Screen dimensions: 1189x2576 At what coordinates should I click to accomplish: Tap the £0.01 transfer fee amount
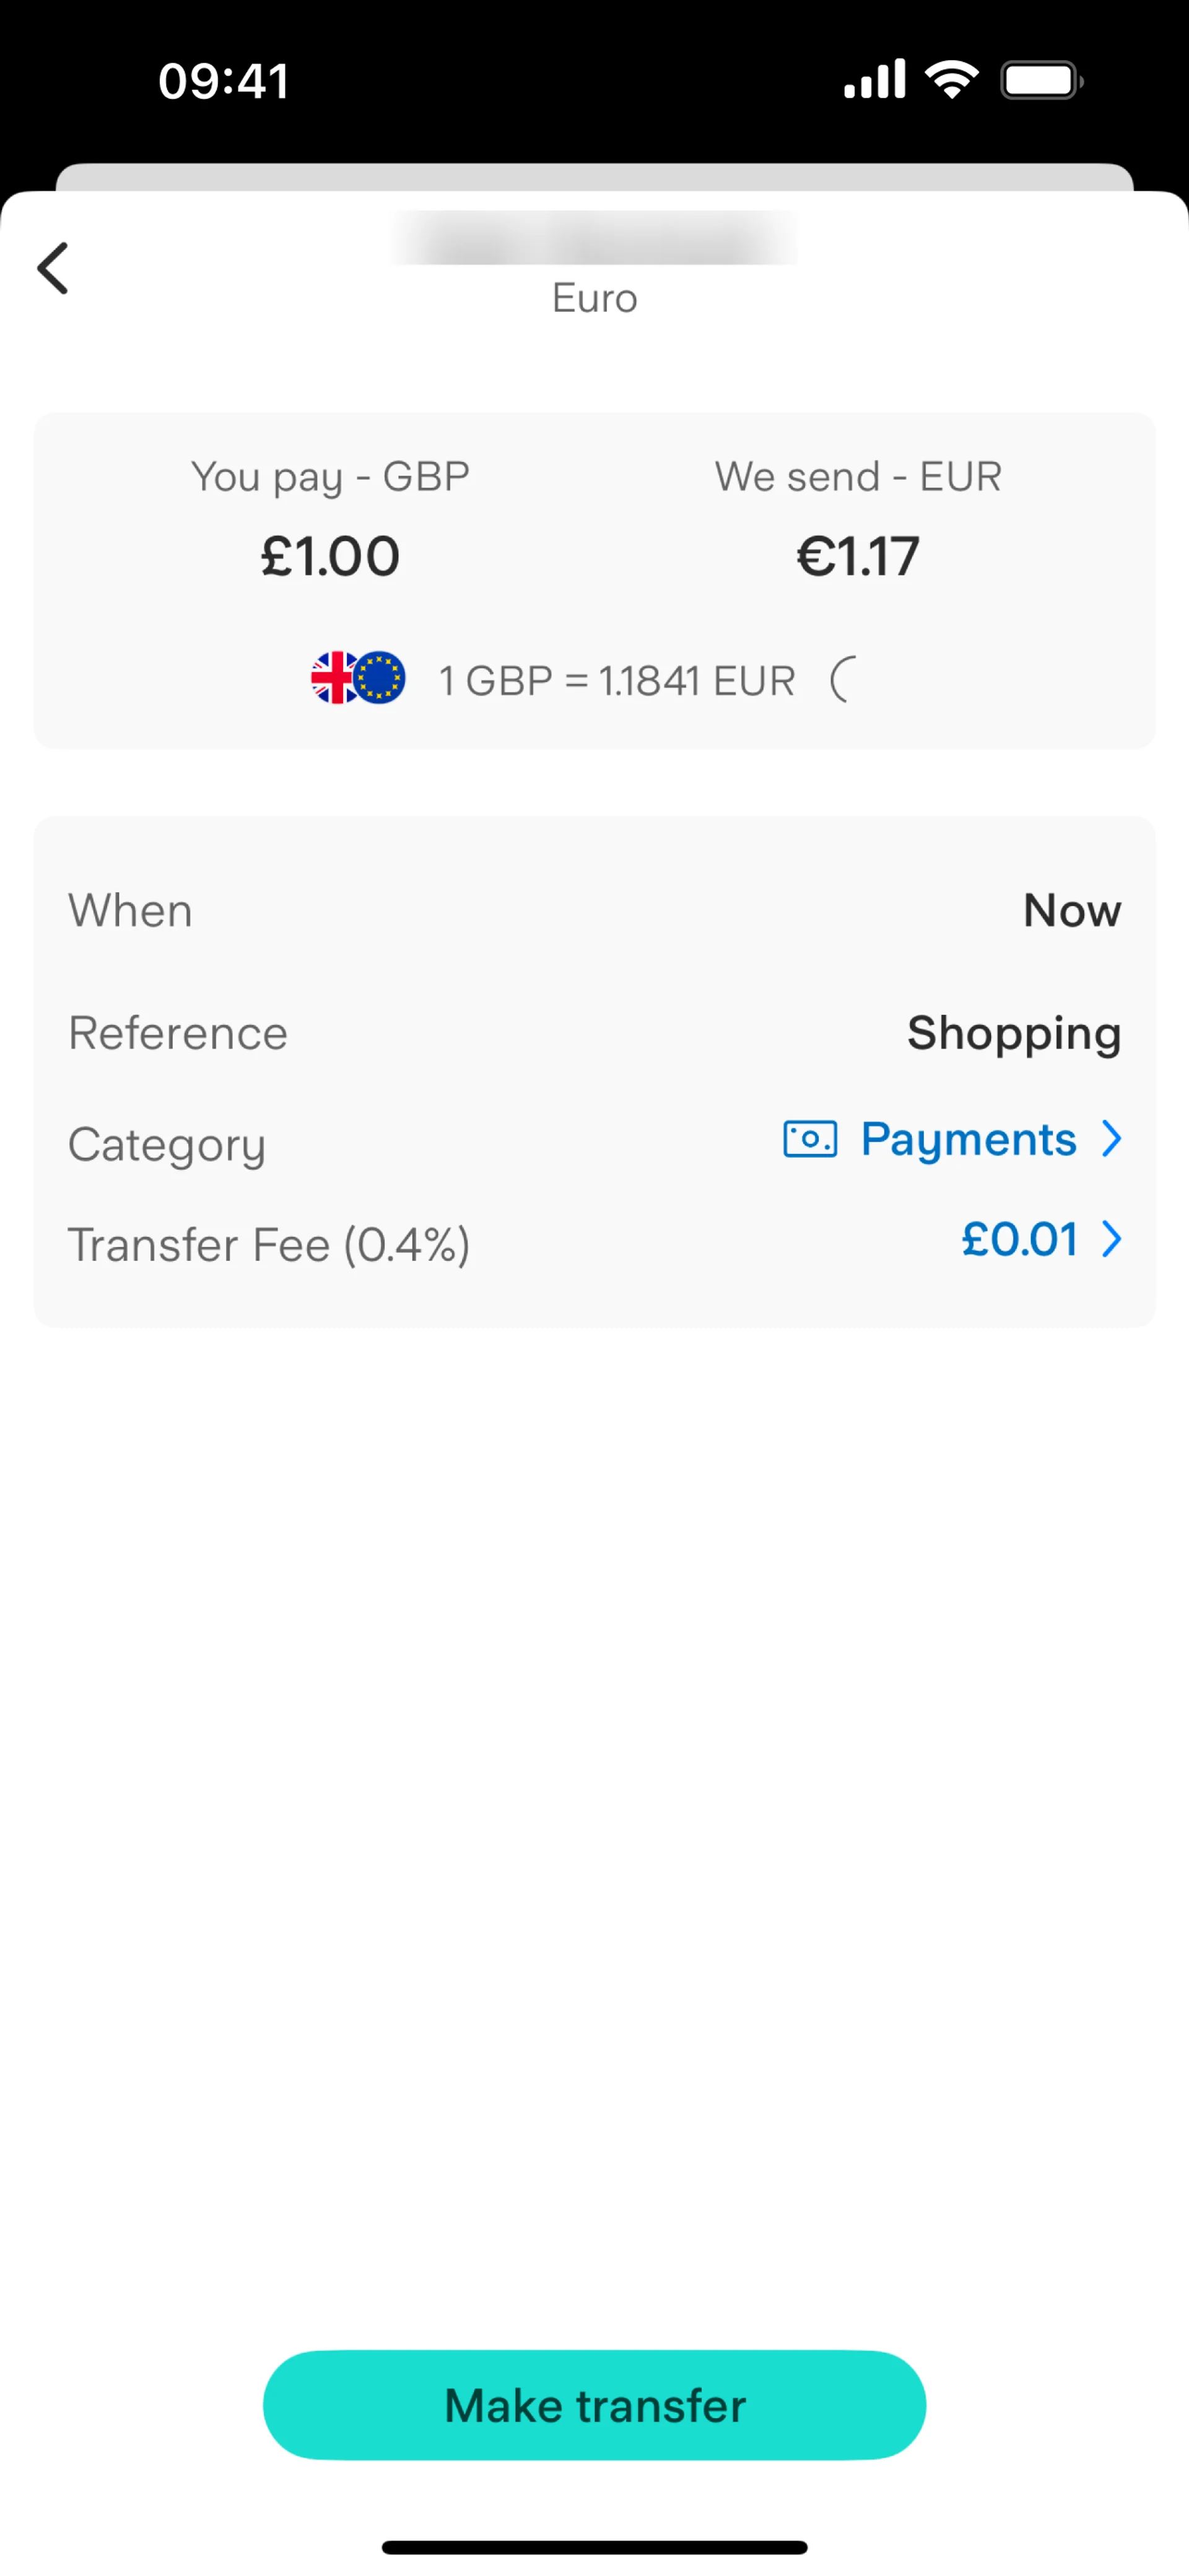click(x=1019, y=1240)
